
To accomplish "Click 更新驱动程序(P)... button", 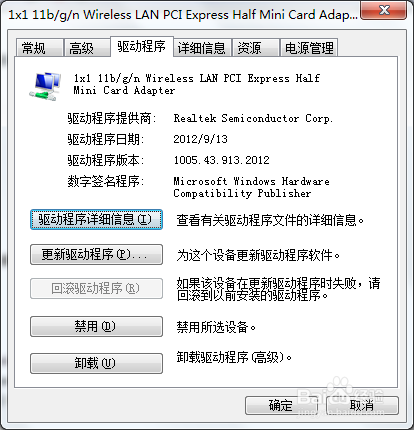I will pyautogui.click(x=96, y=255).
